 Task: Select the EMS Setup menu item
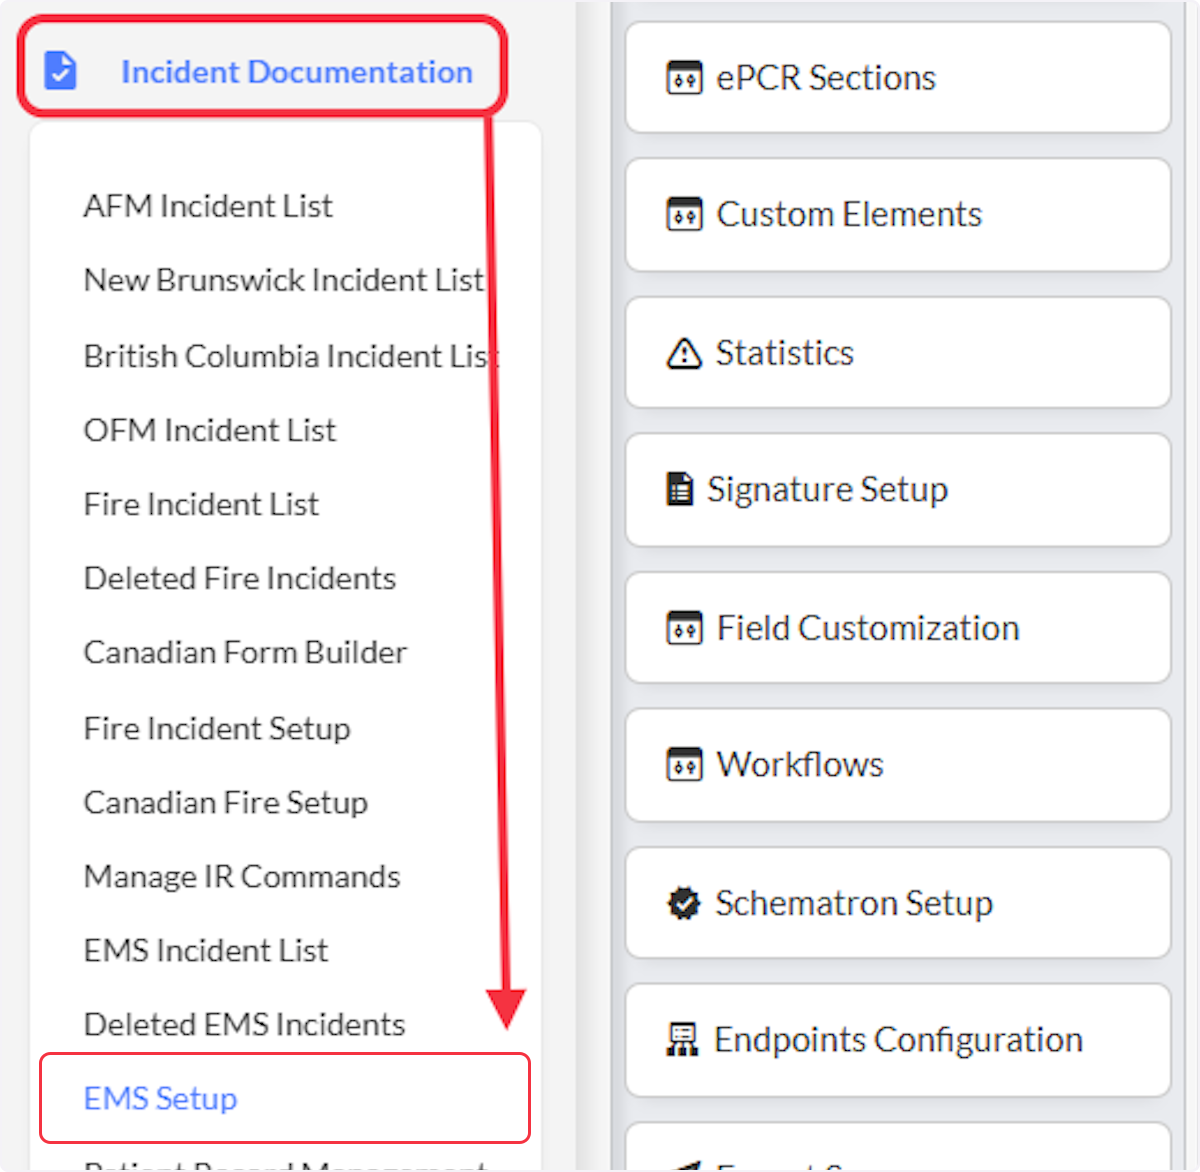pos(285,1098)
